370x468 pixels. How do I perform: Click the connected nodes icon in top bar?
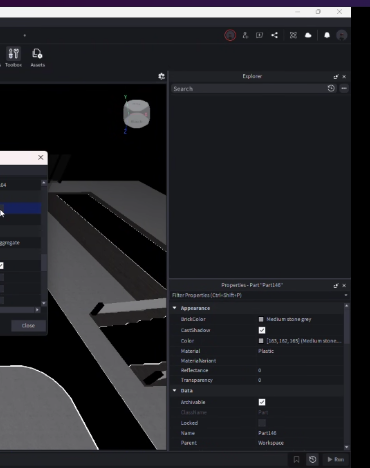pyautogui.click(x=293, y=35)
